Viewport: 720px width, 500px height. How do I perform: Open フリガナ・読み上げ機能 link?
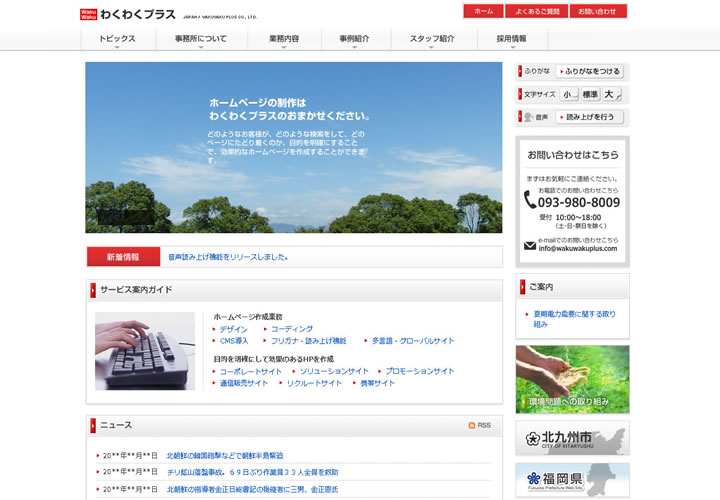tap(309, 341)
